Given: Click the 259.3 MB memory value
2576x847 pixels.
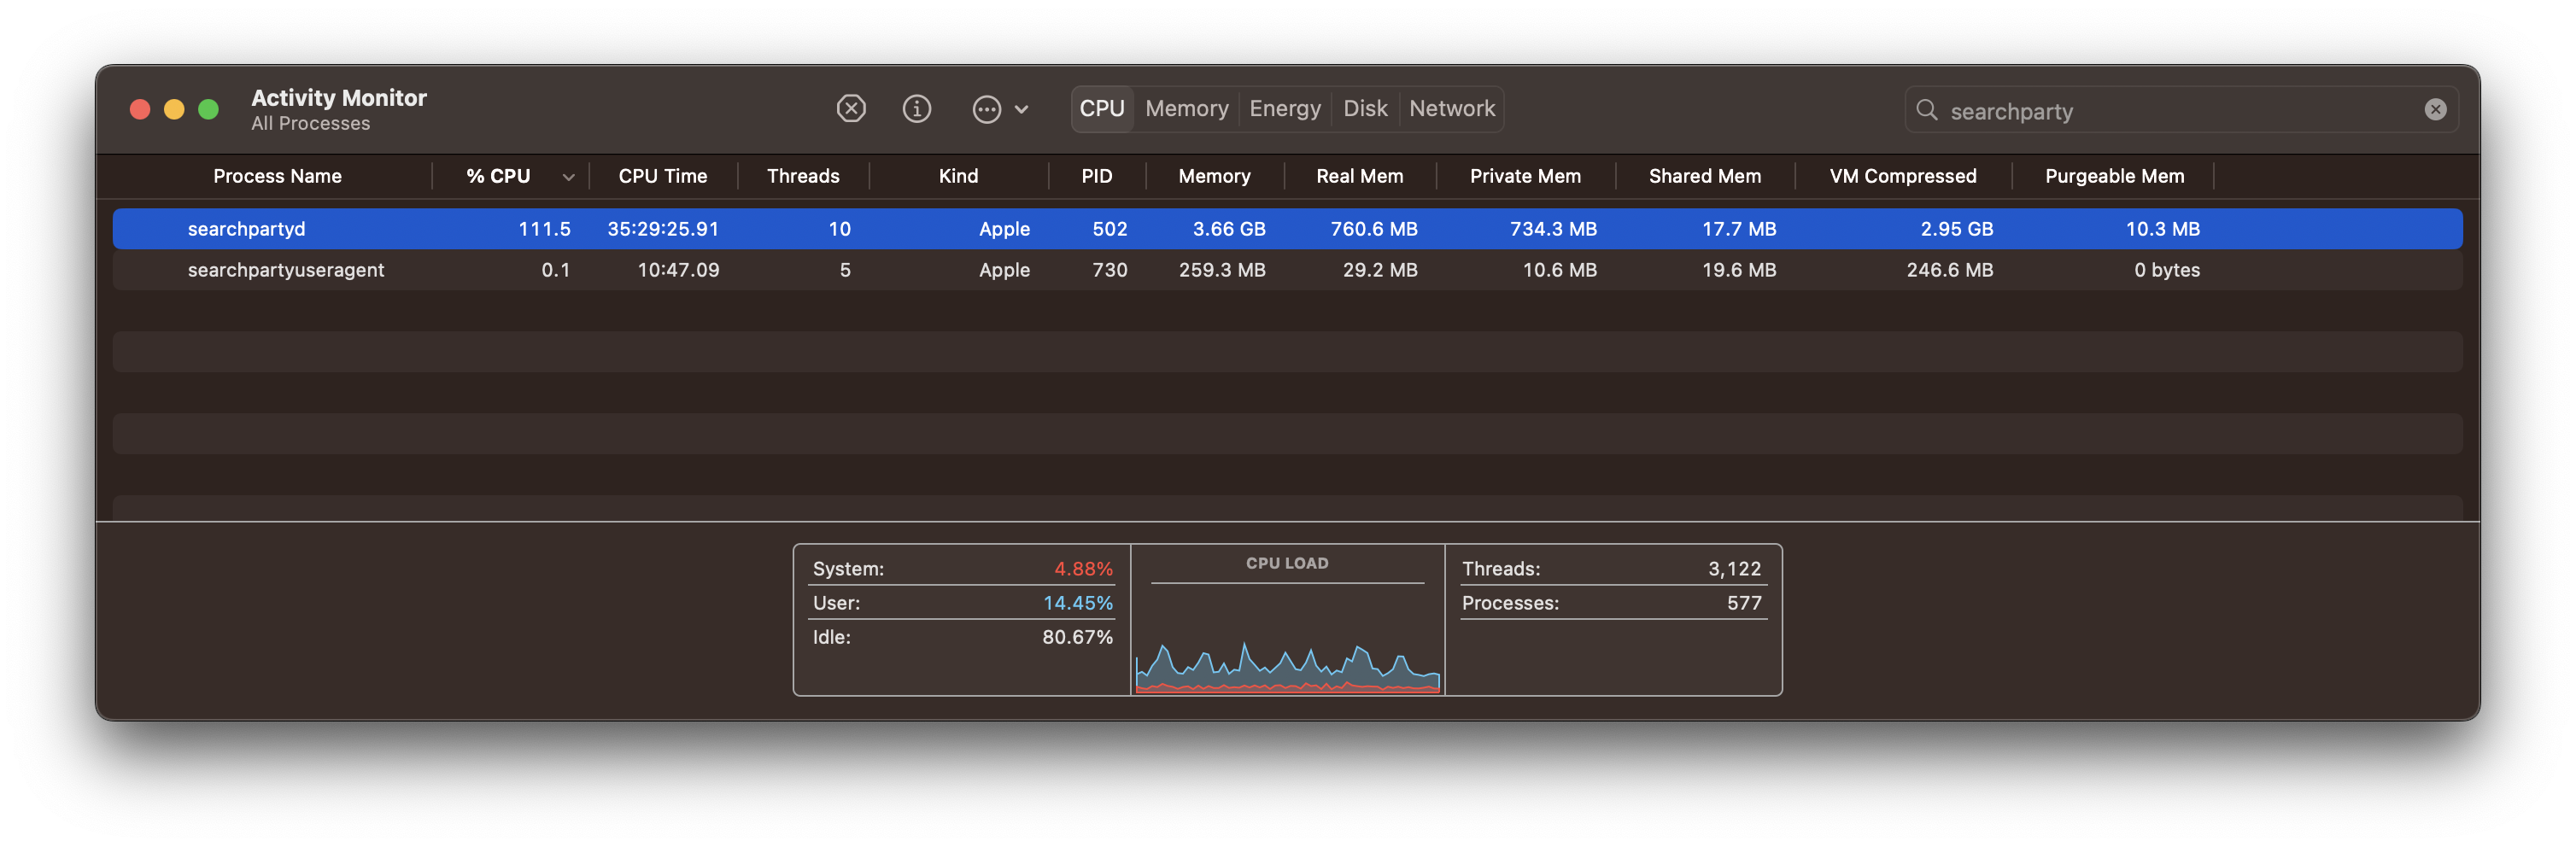Looking at the screenshot, I should click(x=1221, y=270).
